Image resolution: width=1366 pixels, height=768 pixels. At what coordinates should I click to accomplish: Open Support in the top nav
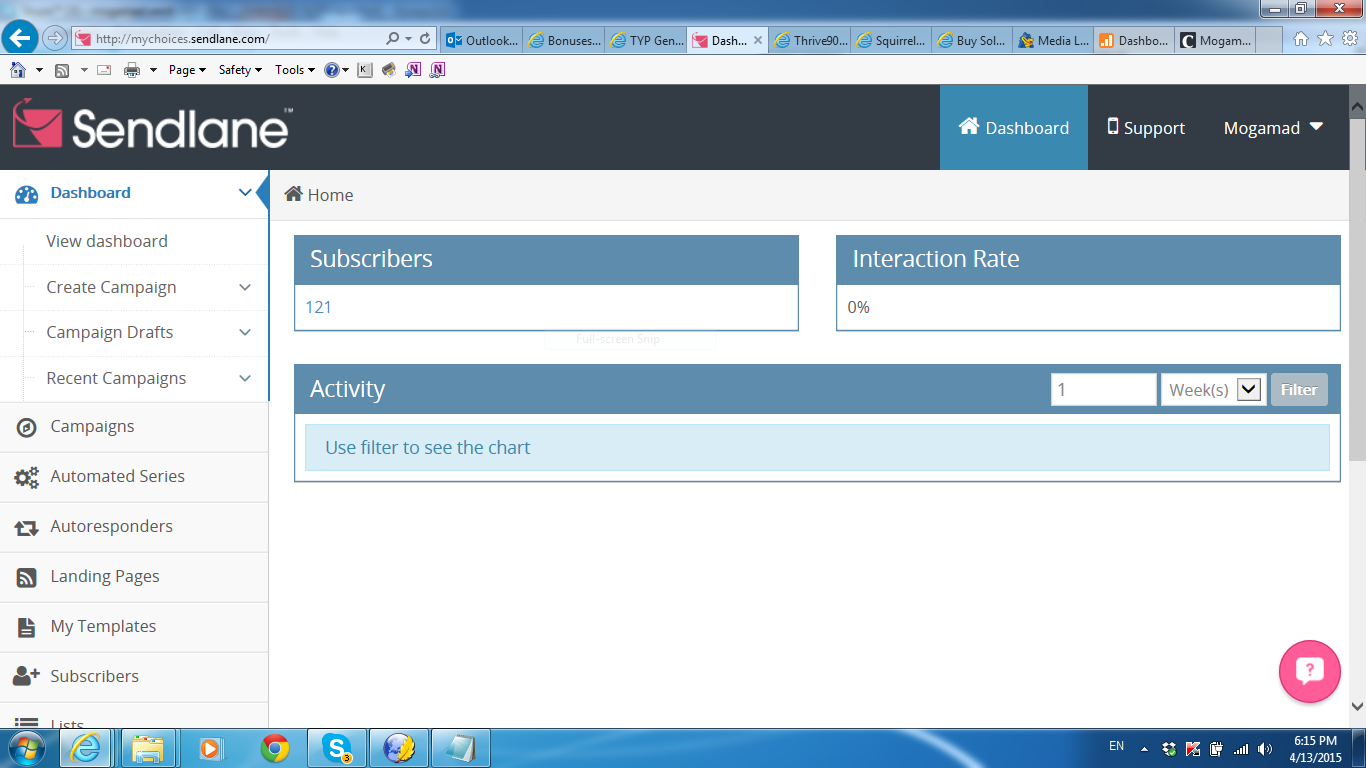pos(1146,128)
